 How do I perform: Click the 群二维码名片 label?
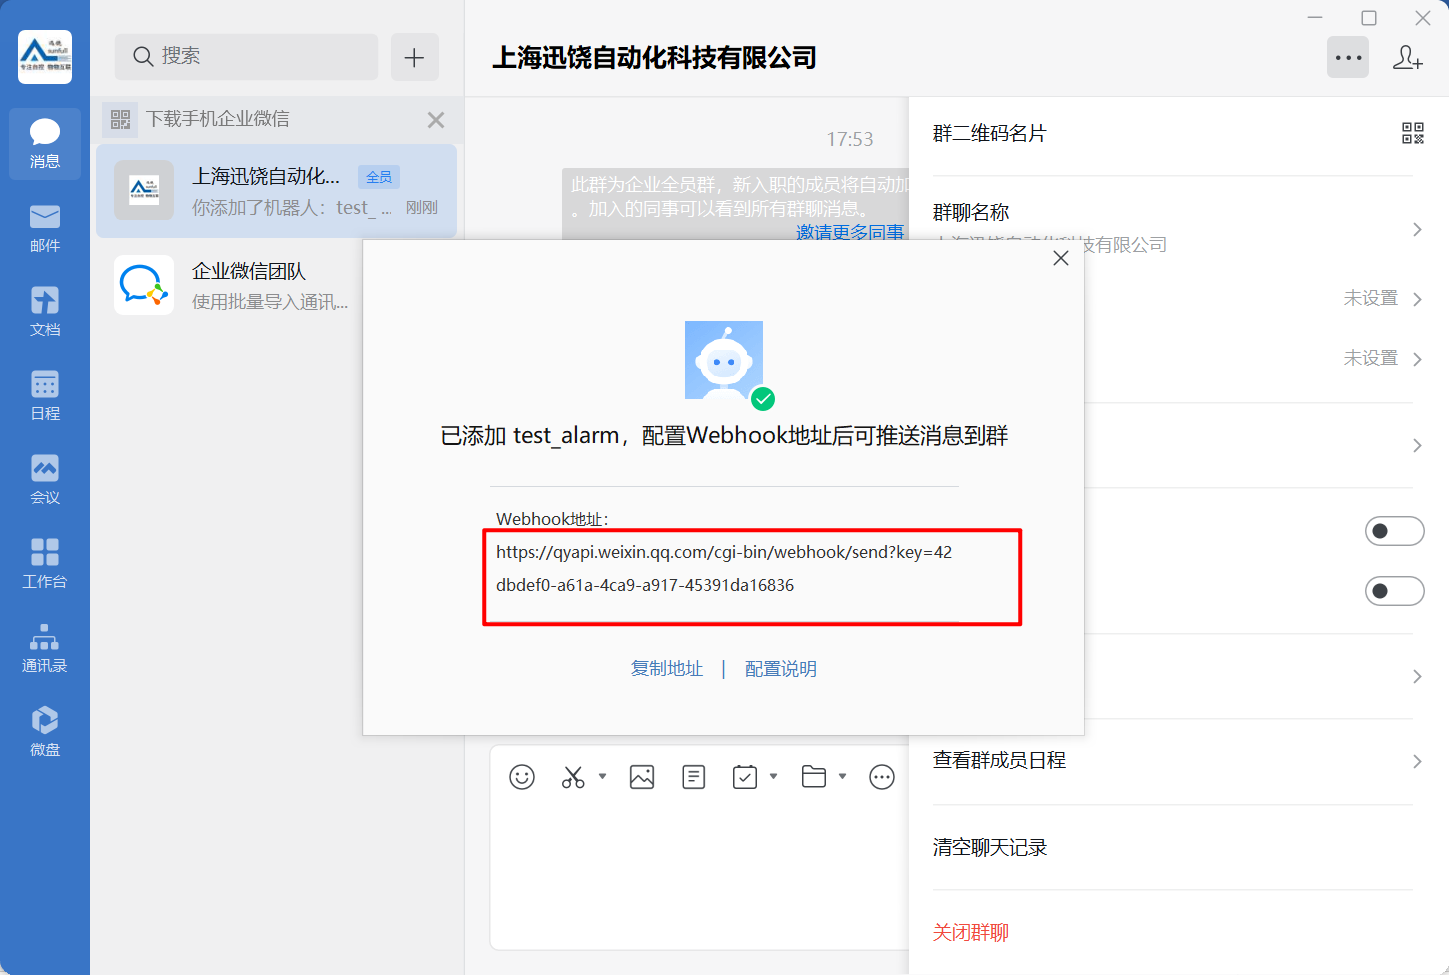[x=990, y=133]
